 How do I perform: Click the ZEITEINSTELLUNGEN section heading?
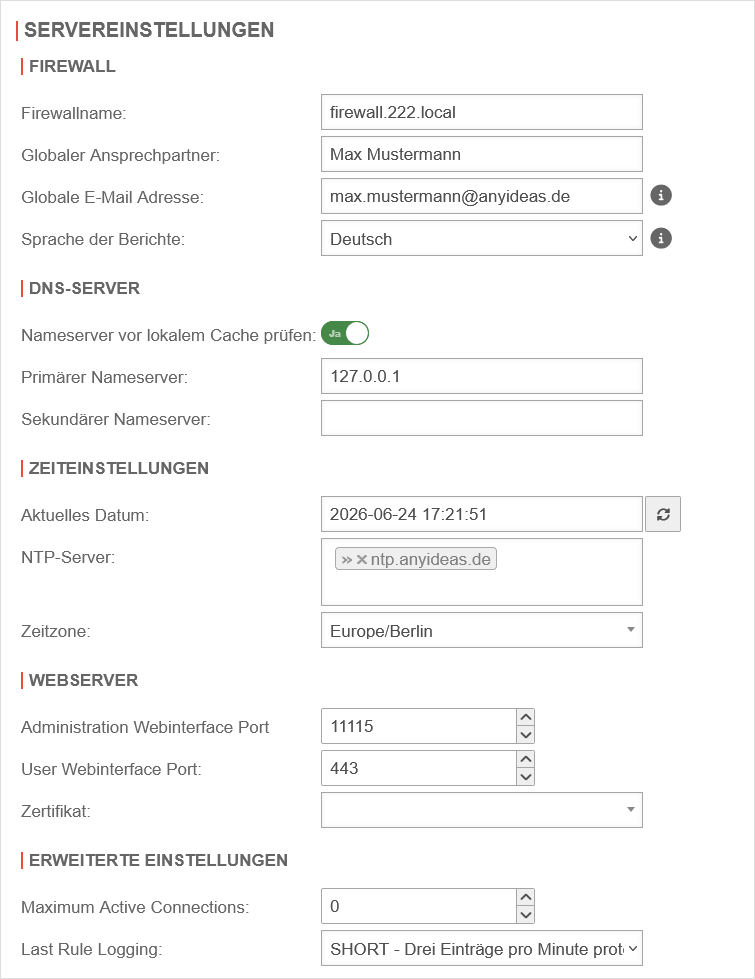pos(119,468)
